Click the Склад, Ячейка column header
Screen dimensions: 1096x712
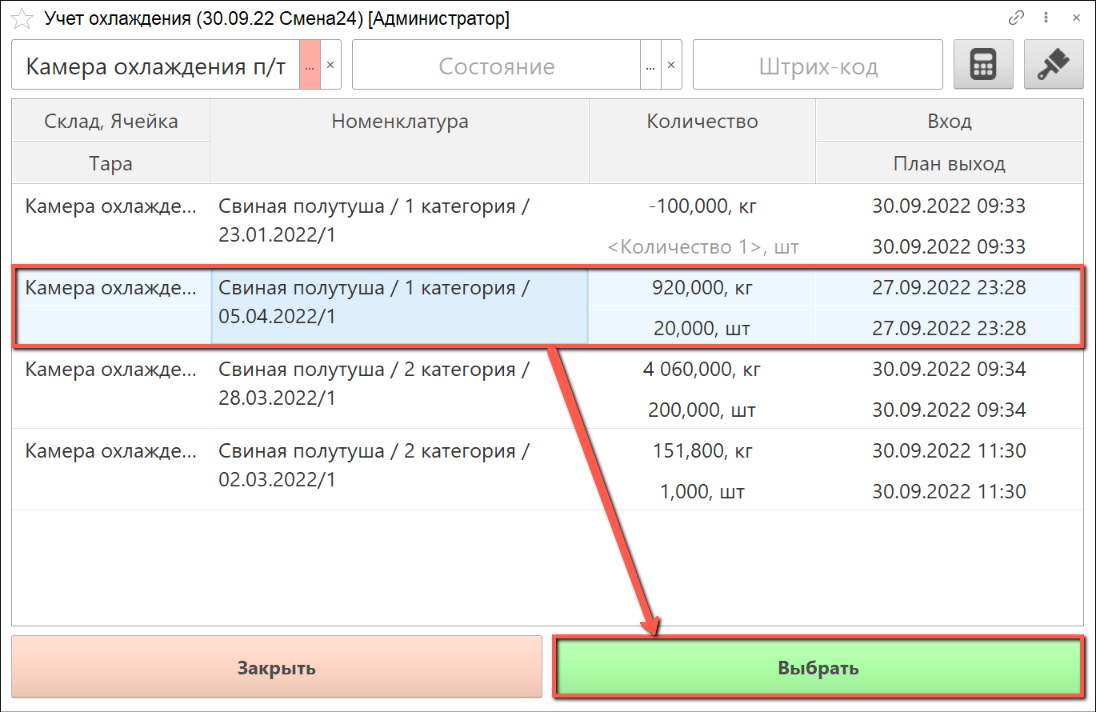pos(111,122)
